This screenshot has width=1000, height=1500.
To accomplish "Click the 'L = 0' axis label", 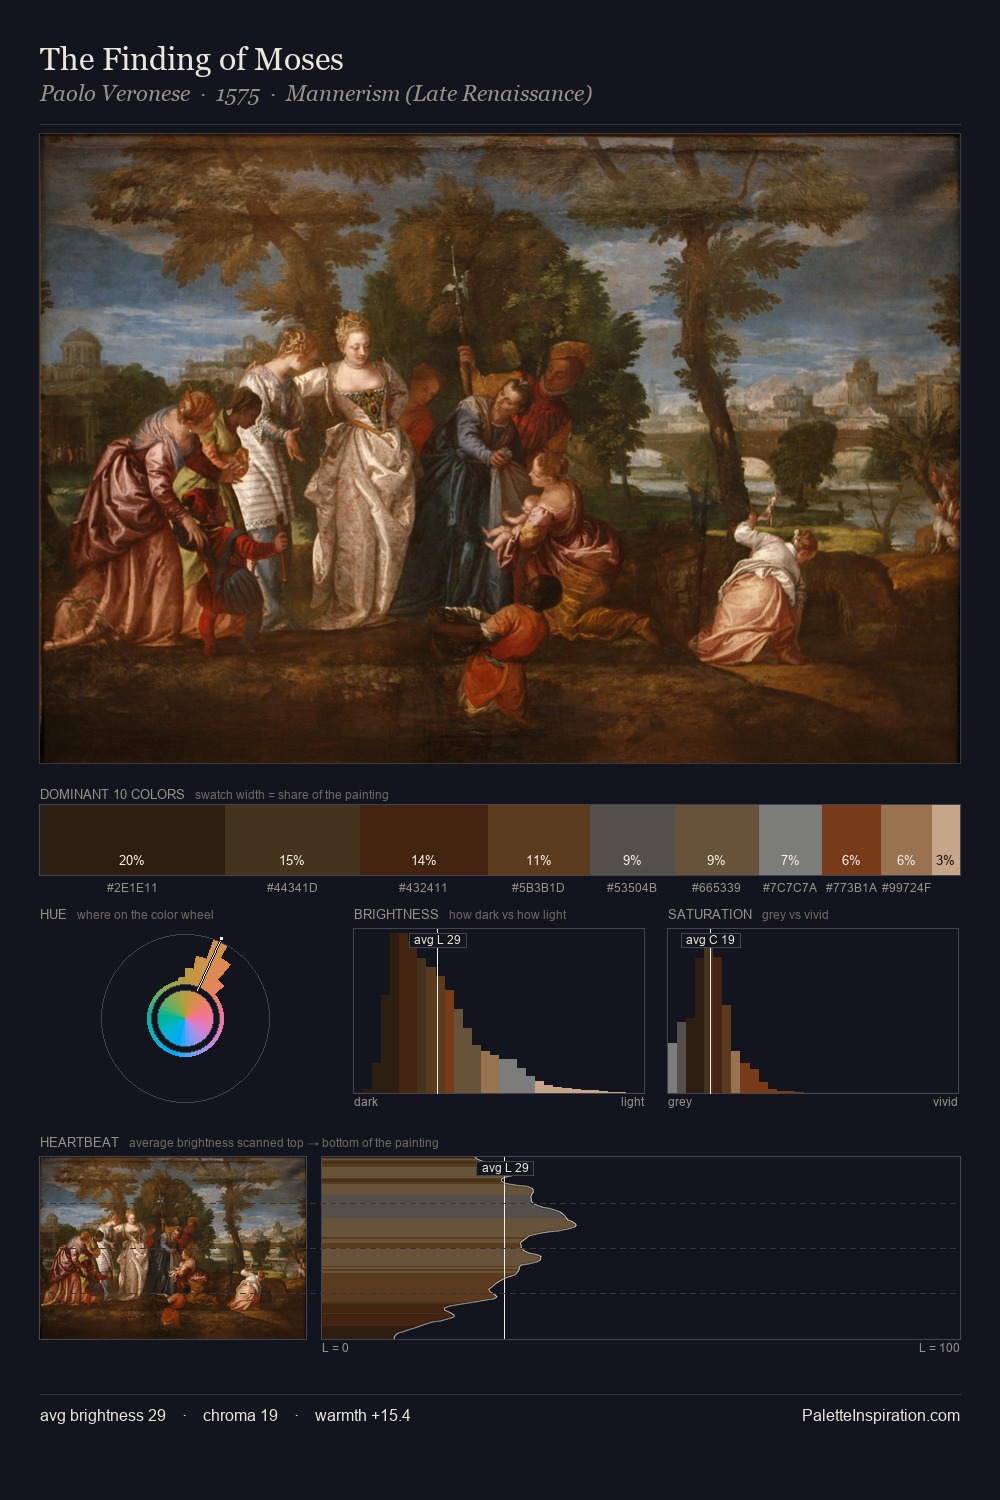I will [x=335, y=1348].
